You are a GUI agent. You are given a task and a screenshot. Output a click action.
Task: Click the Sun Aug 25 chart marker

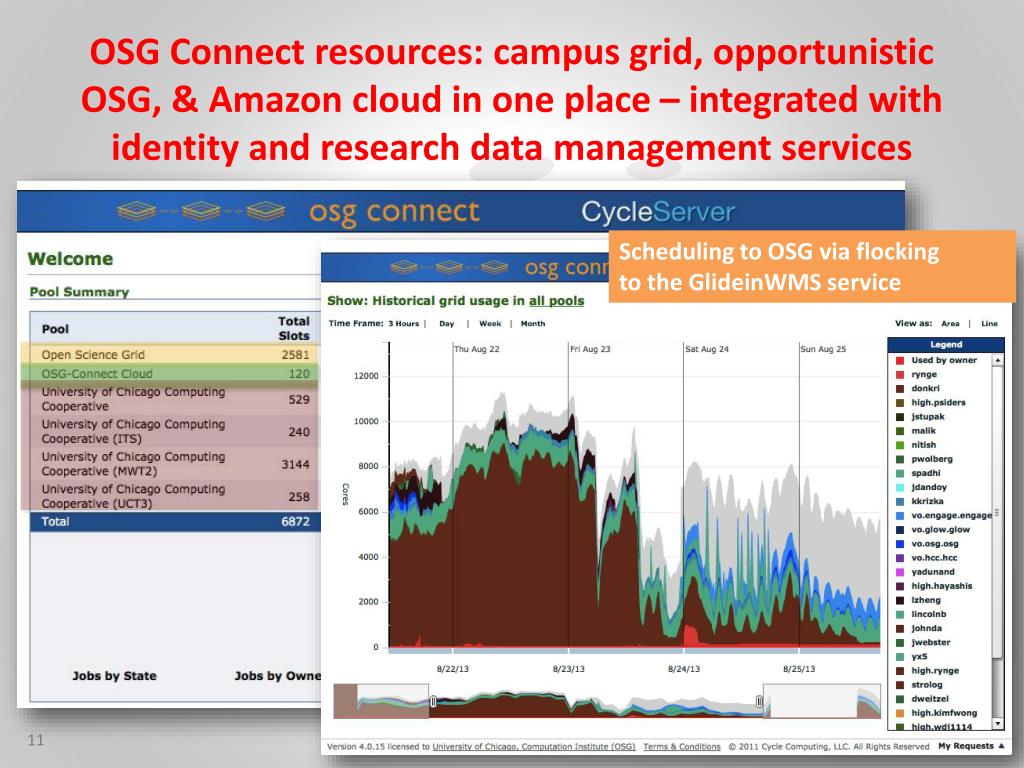point(823,349)
